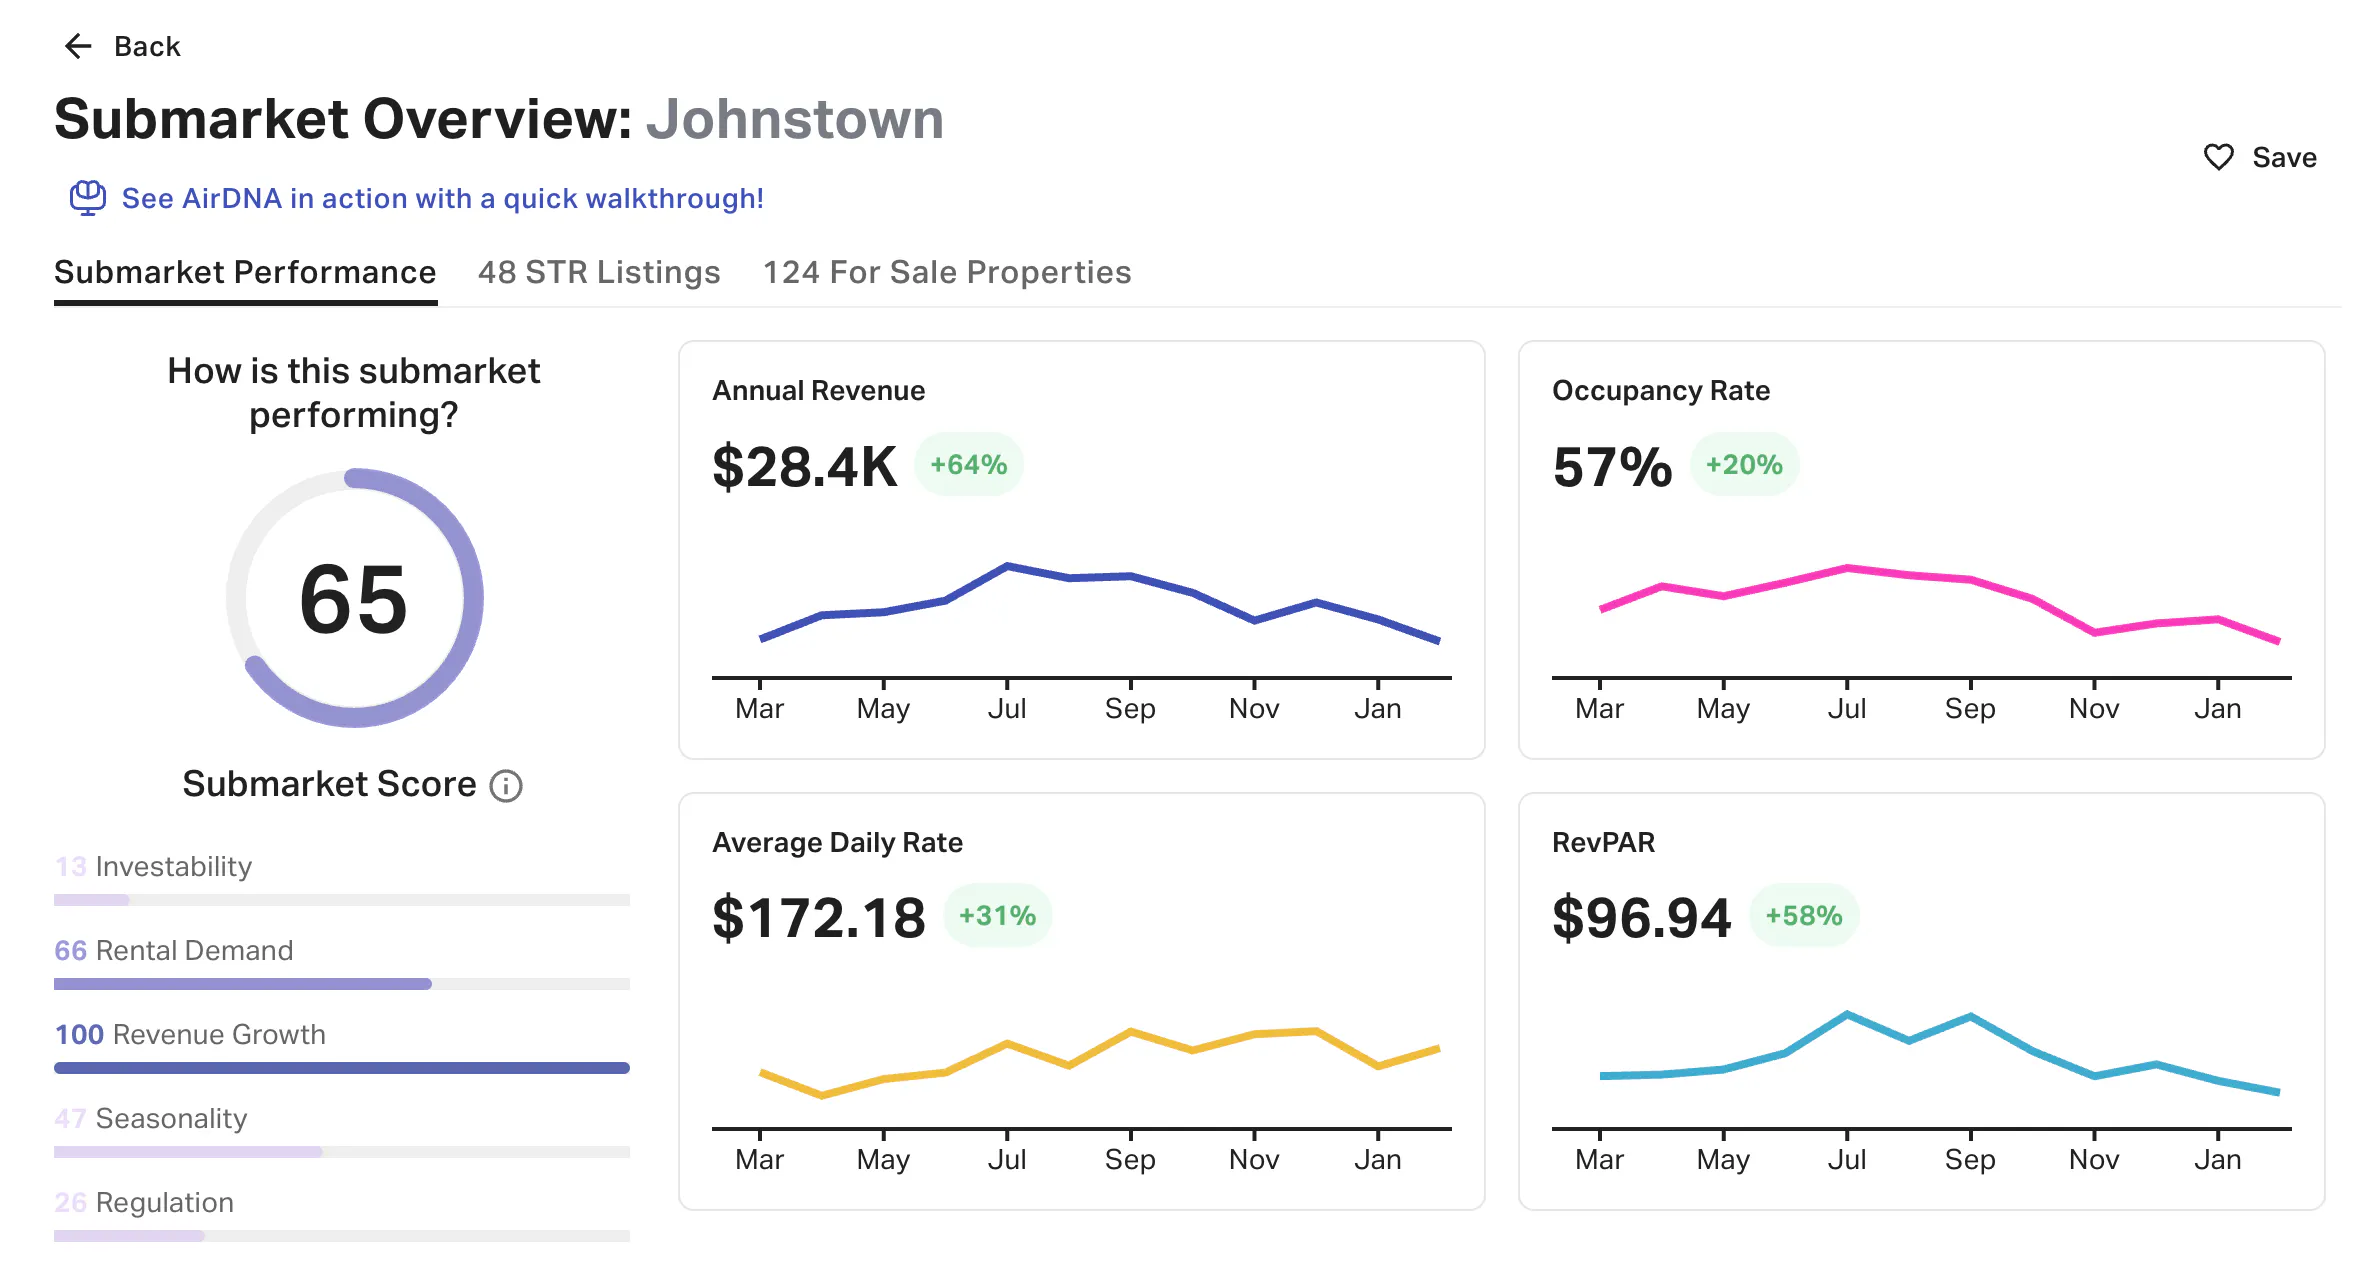Viewport: 2364px width, 1286px height.
Task: Click the Regulation progress bar
Action: [342, 1236]
